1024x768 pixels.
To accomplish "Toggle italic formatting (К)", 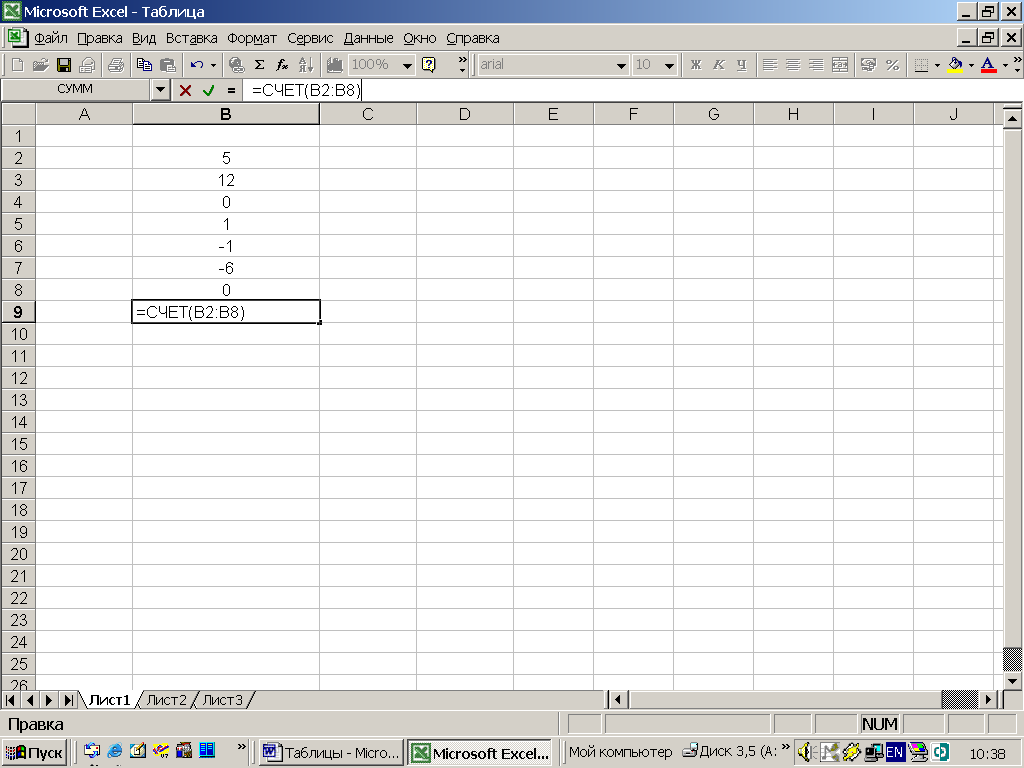I will pos(718,65).
